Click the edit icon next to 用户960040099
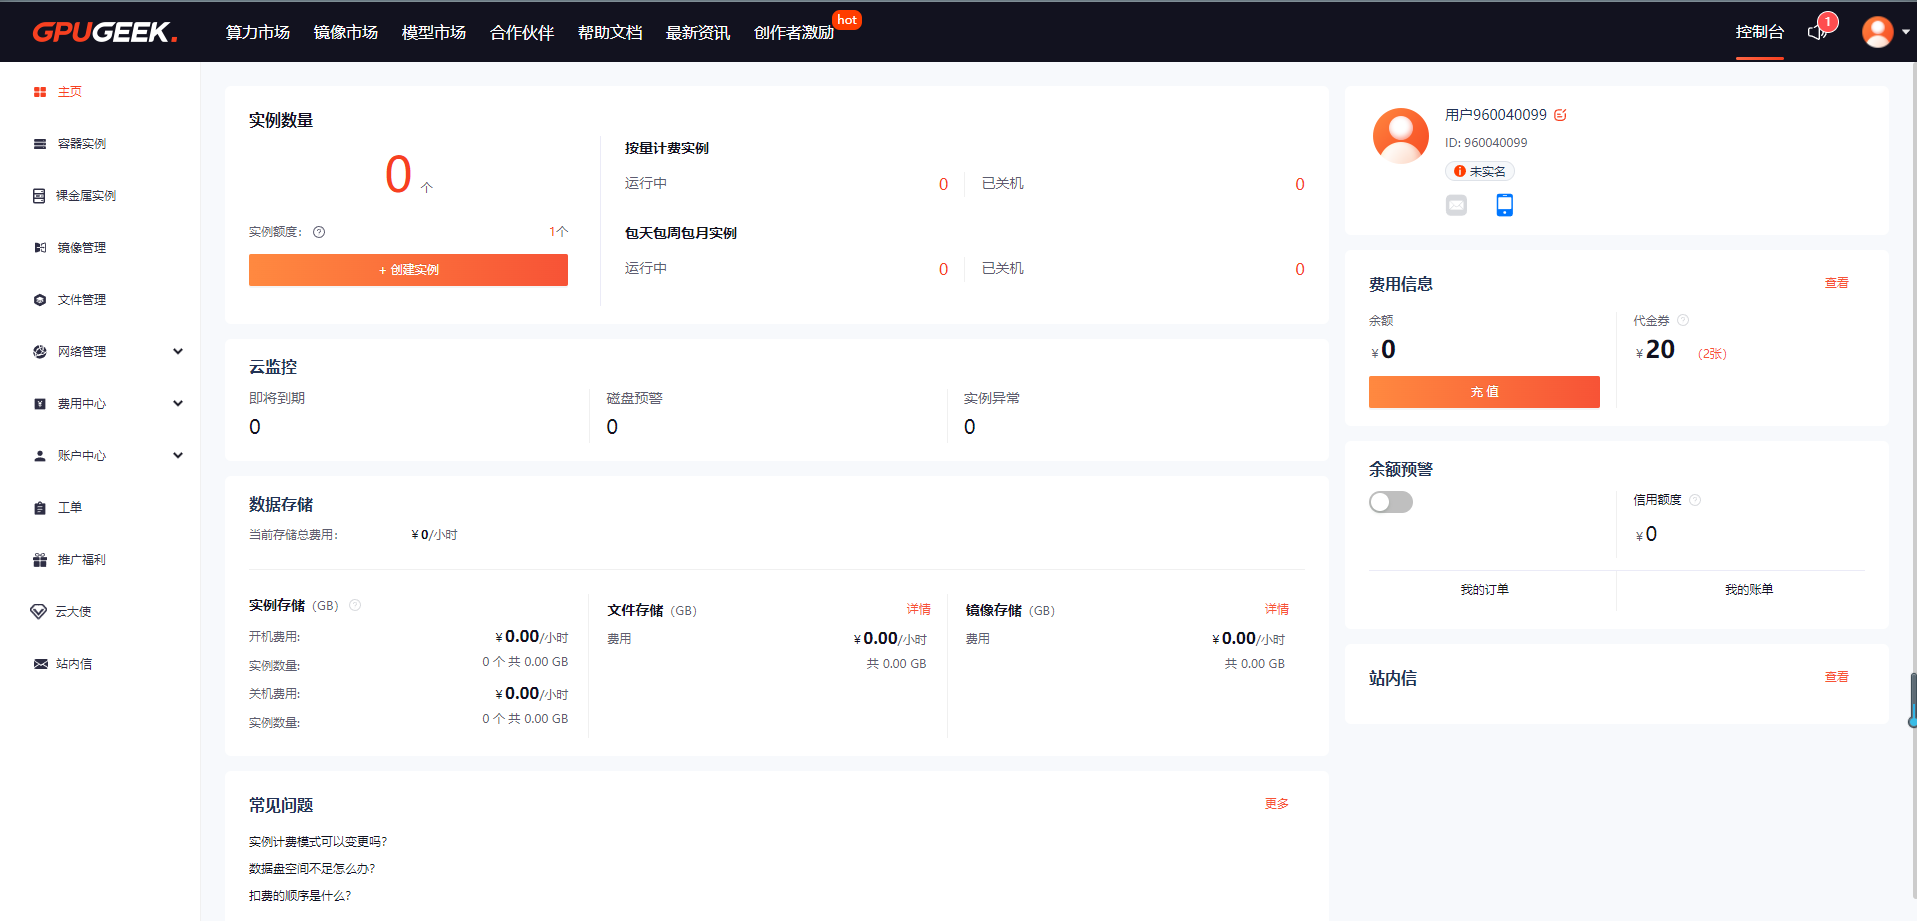The width and height of the screenshot is (1917, 921). point(1561,114)
